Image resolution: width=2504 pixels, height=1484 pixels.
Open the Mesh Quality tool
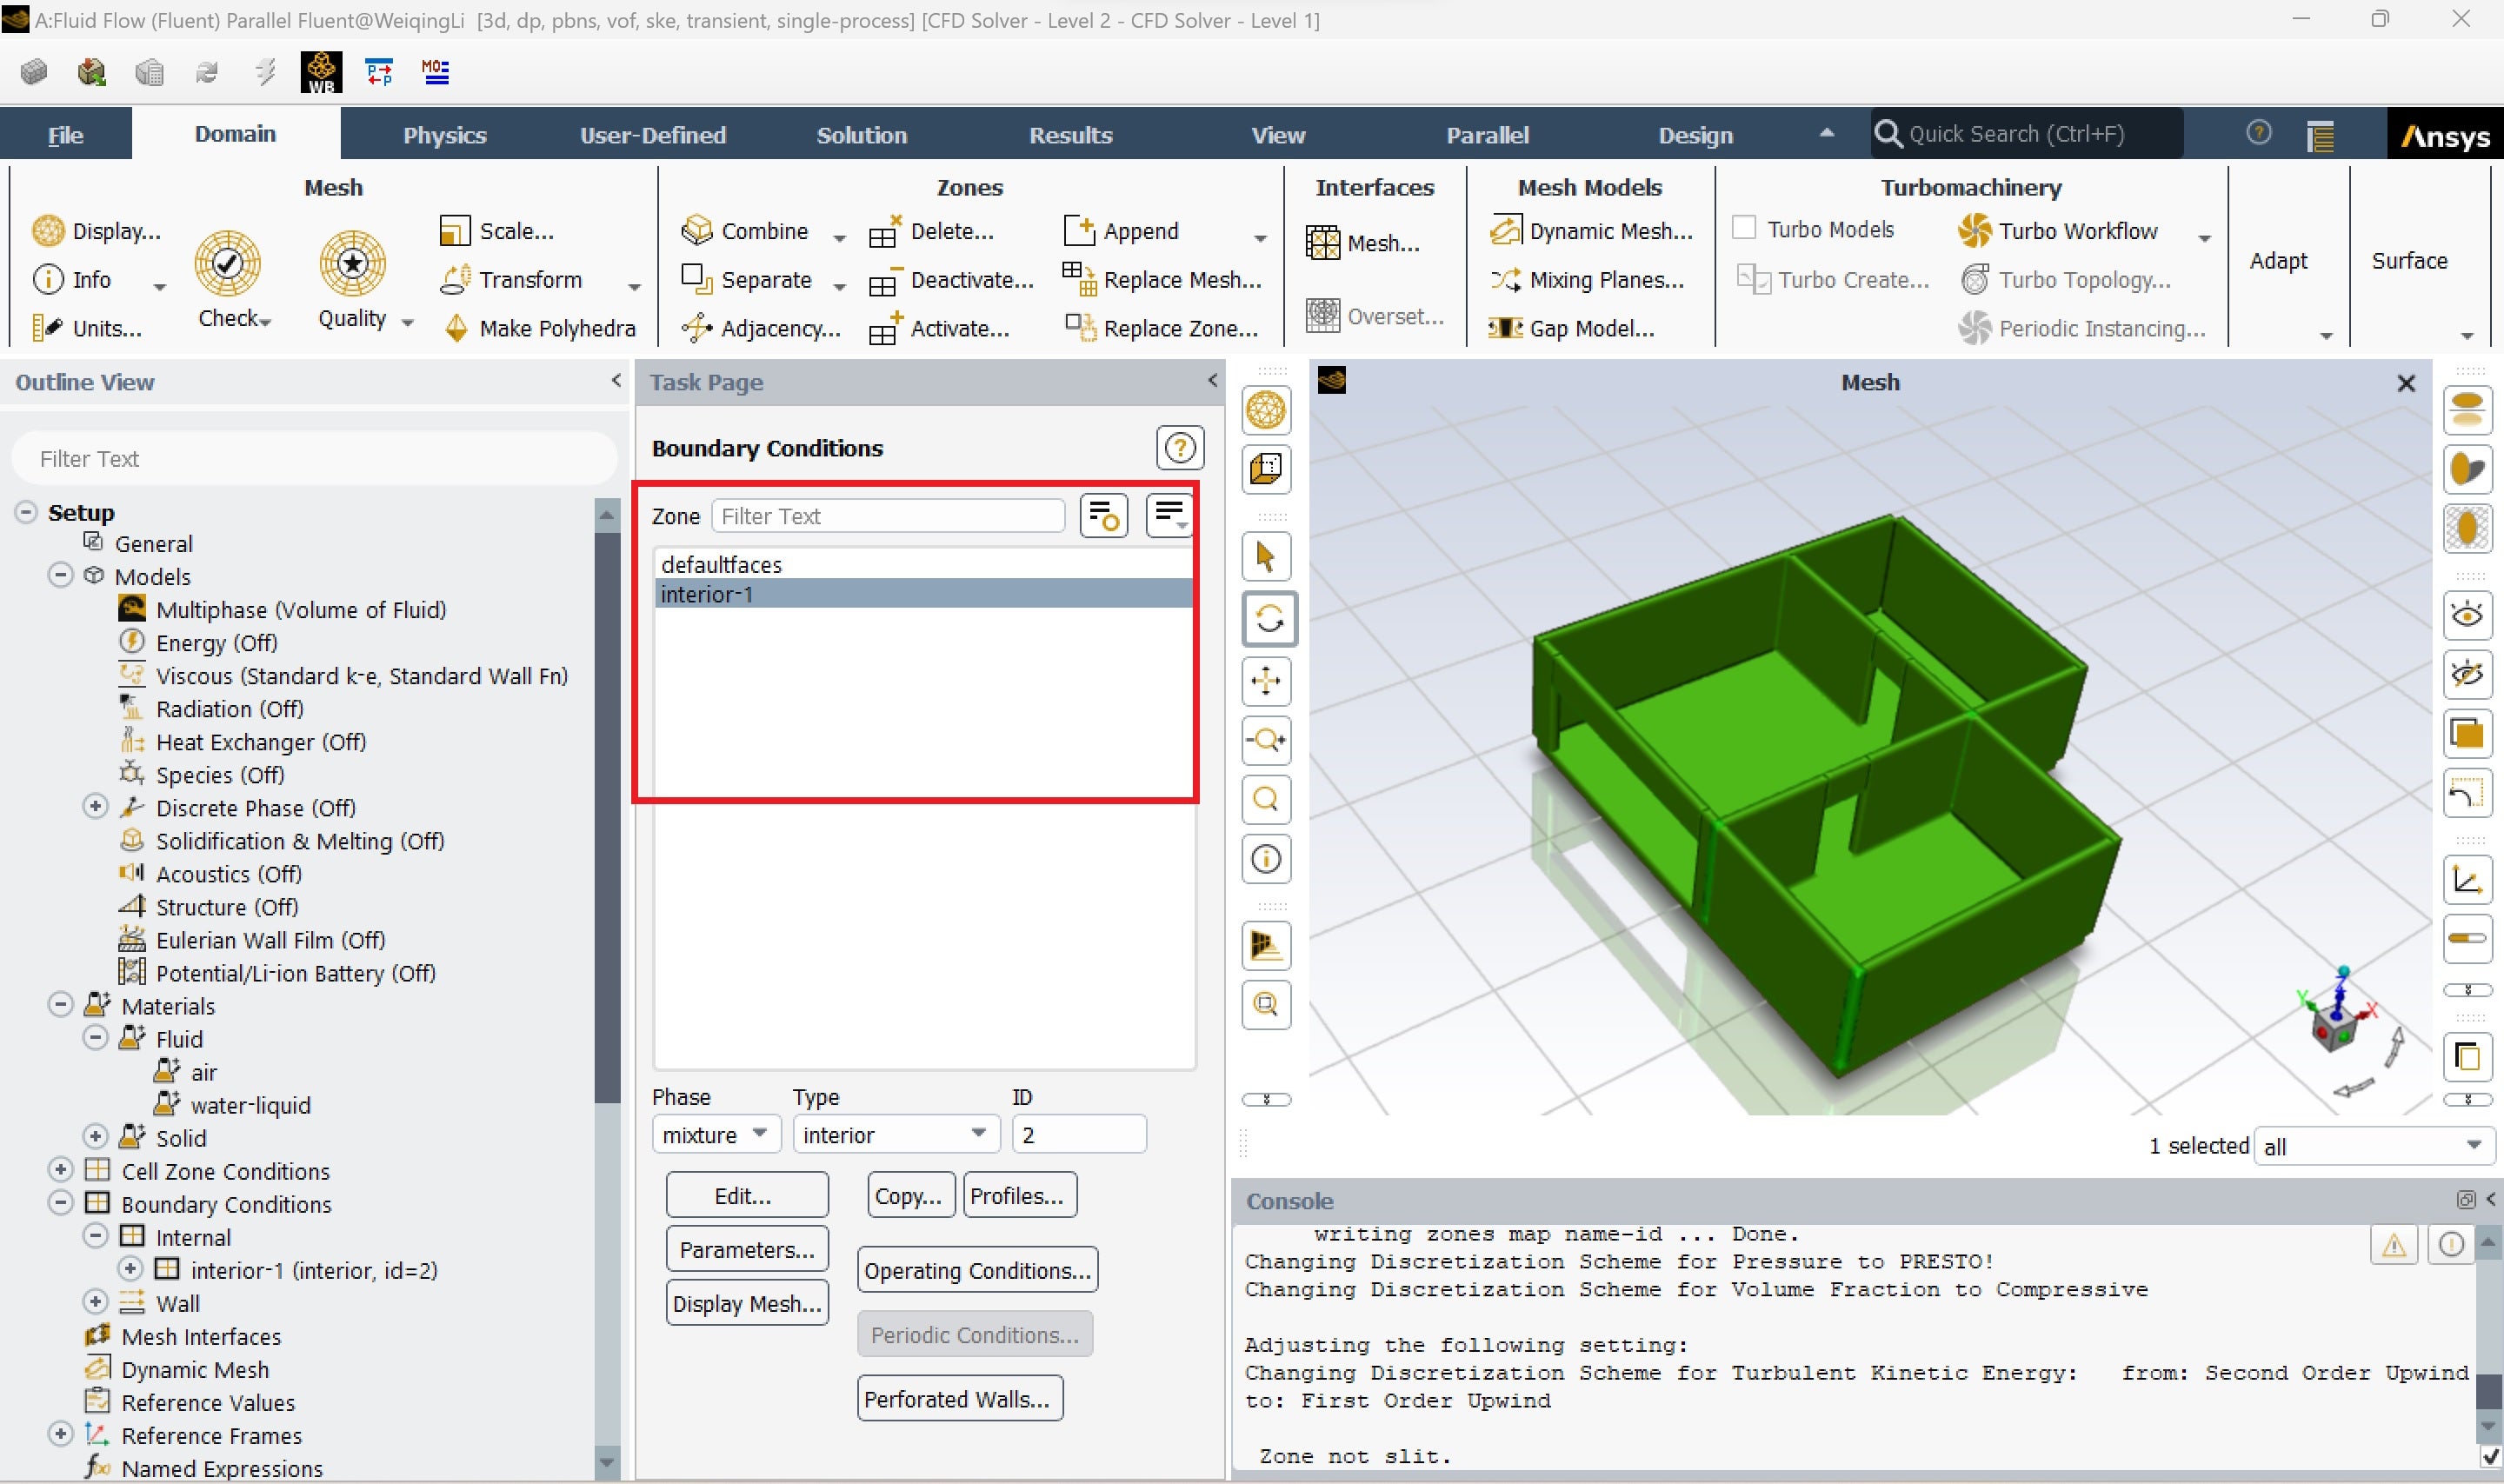[352, 264]
